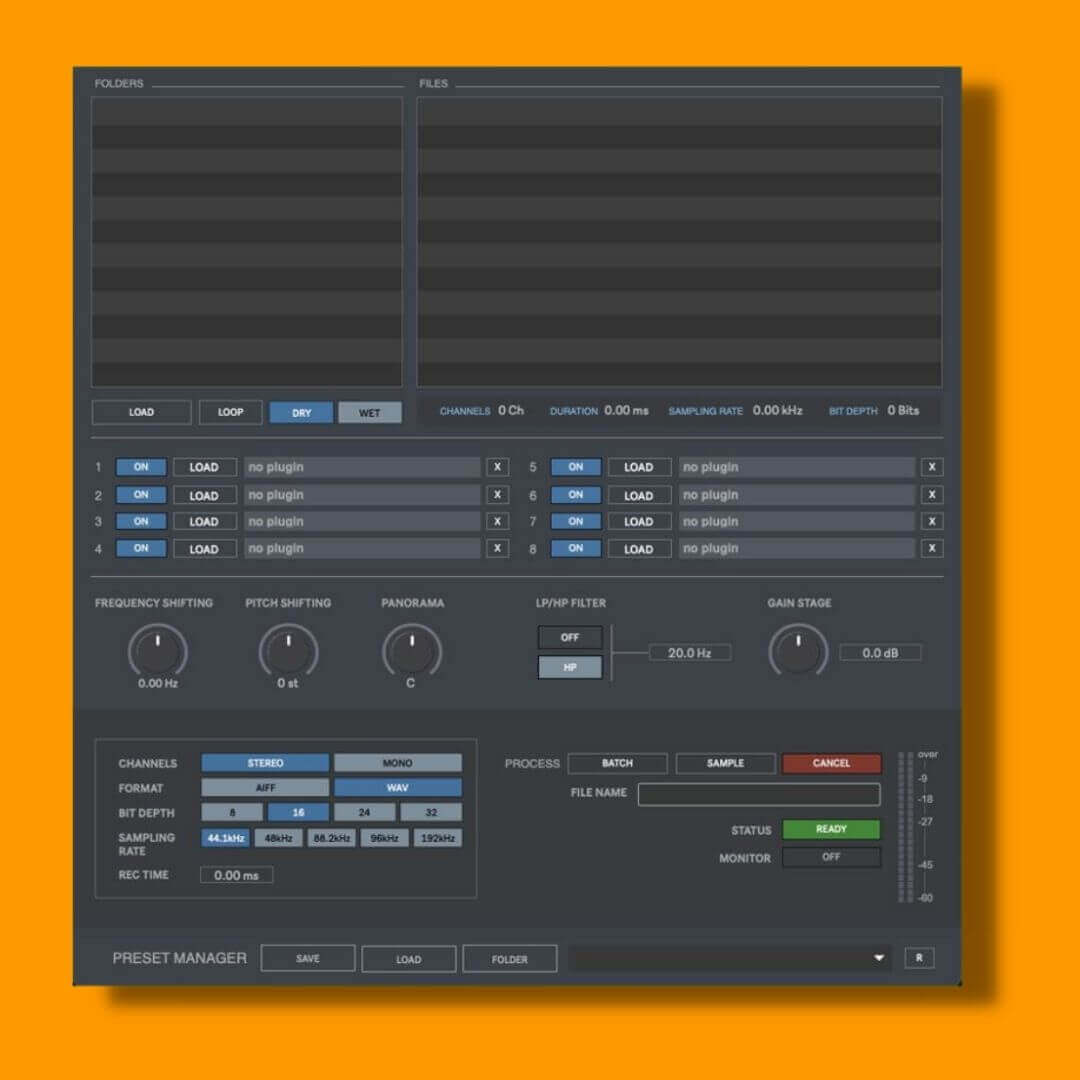Select the 192kHz sampling rate
This screenshot has height=1080, width=1080.
(x=436, y=837)
